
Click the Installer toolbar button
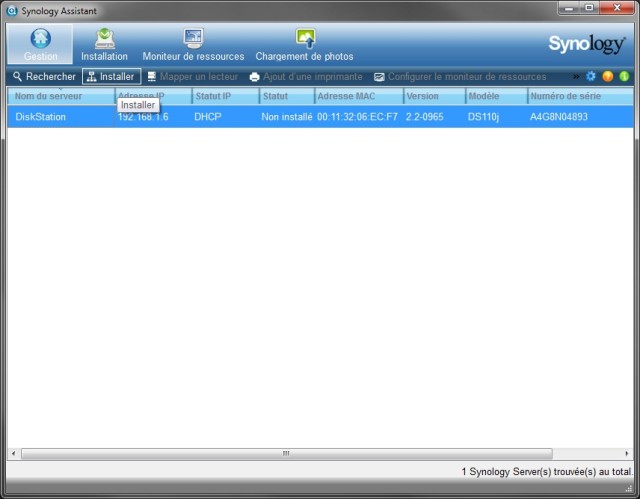coord(111,77)
